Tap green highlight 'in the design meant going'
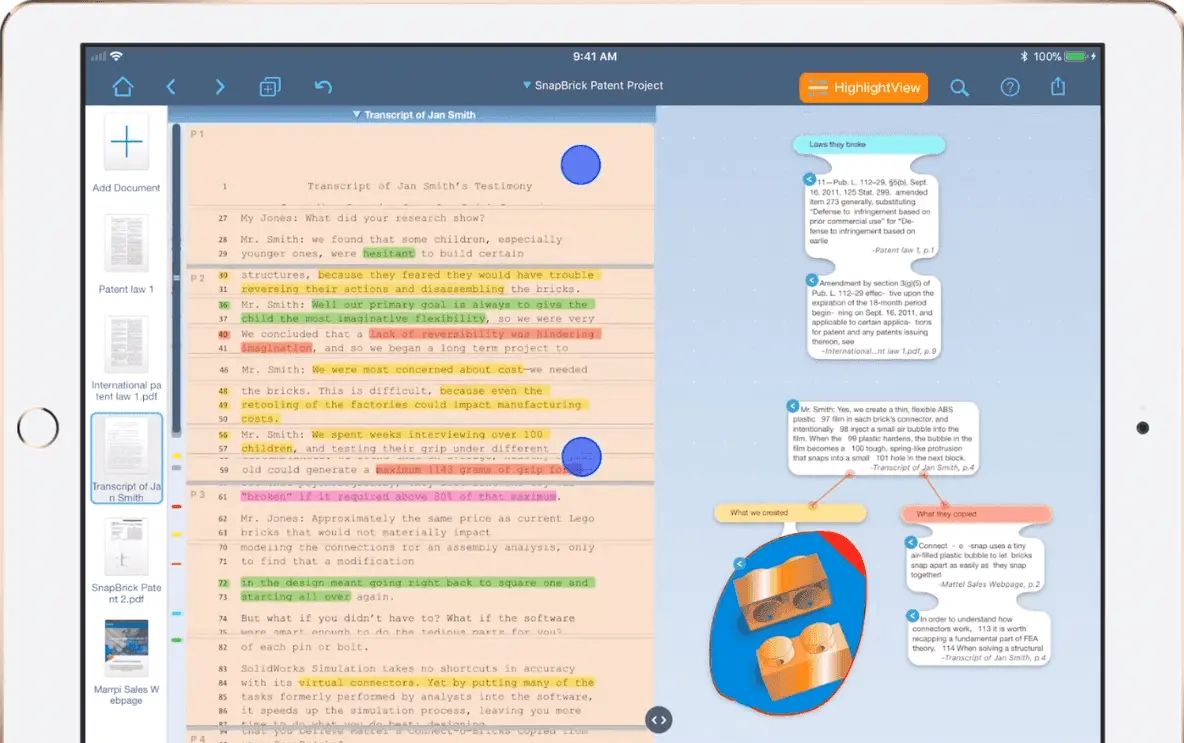This screenshot has height=743, width=1184. [x=418, y=583]
